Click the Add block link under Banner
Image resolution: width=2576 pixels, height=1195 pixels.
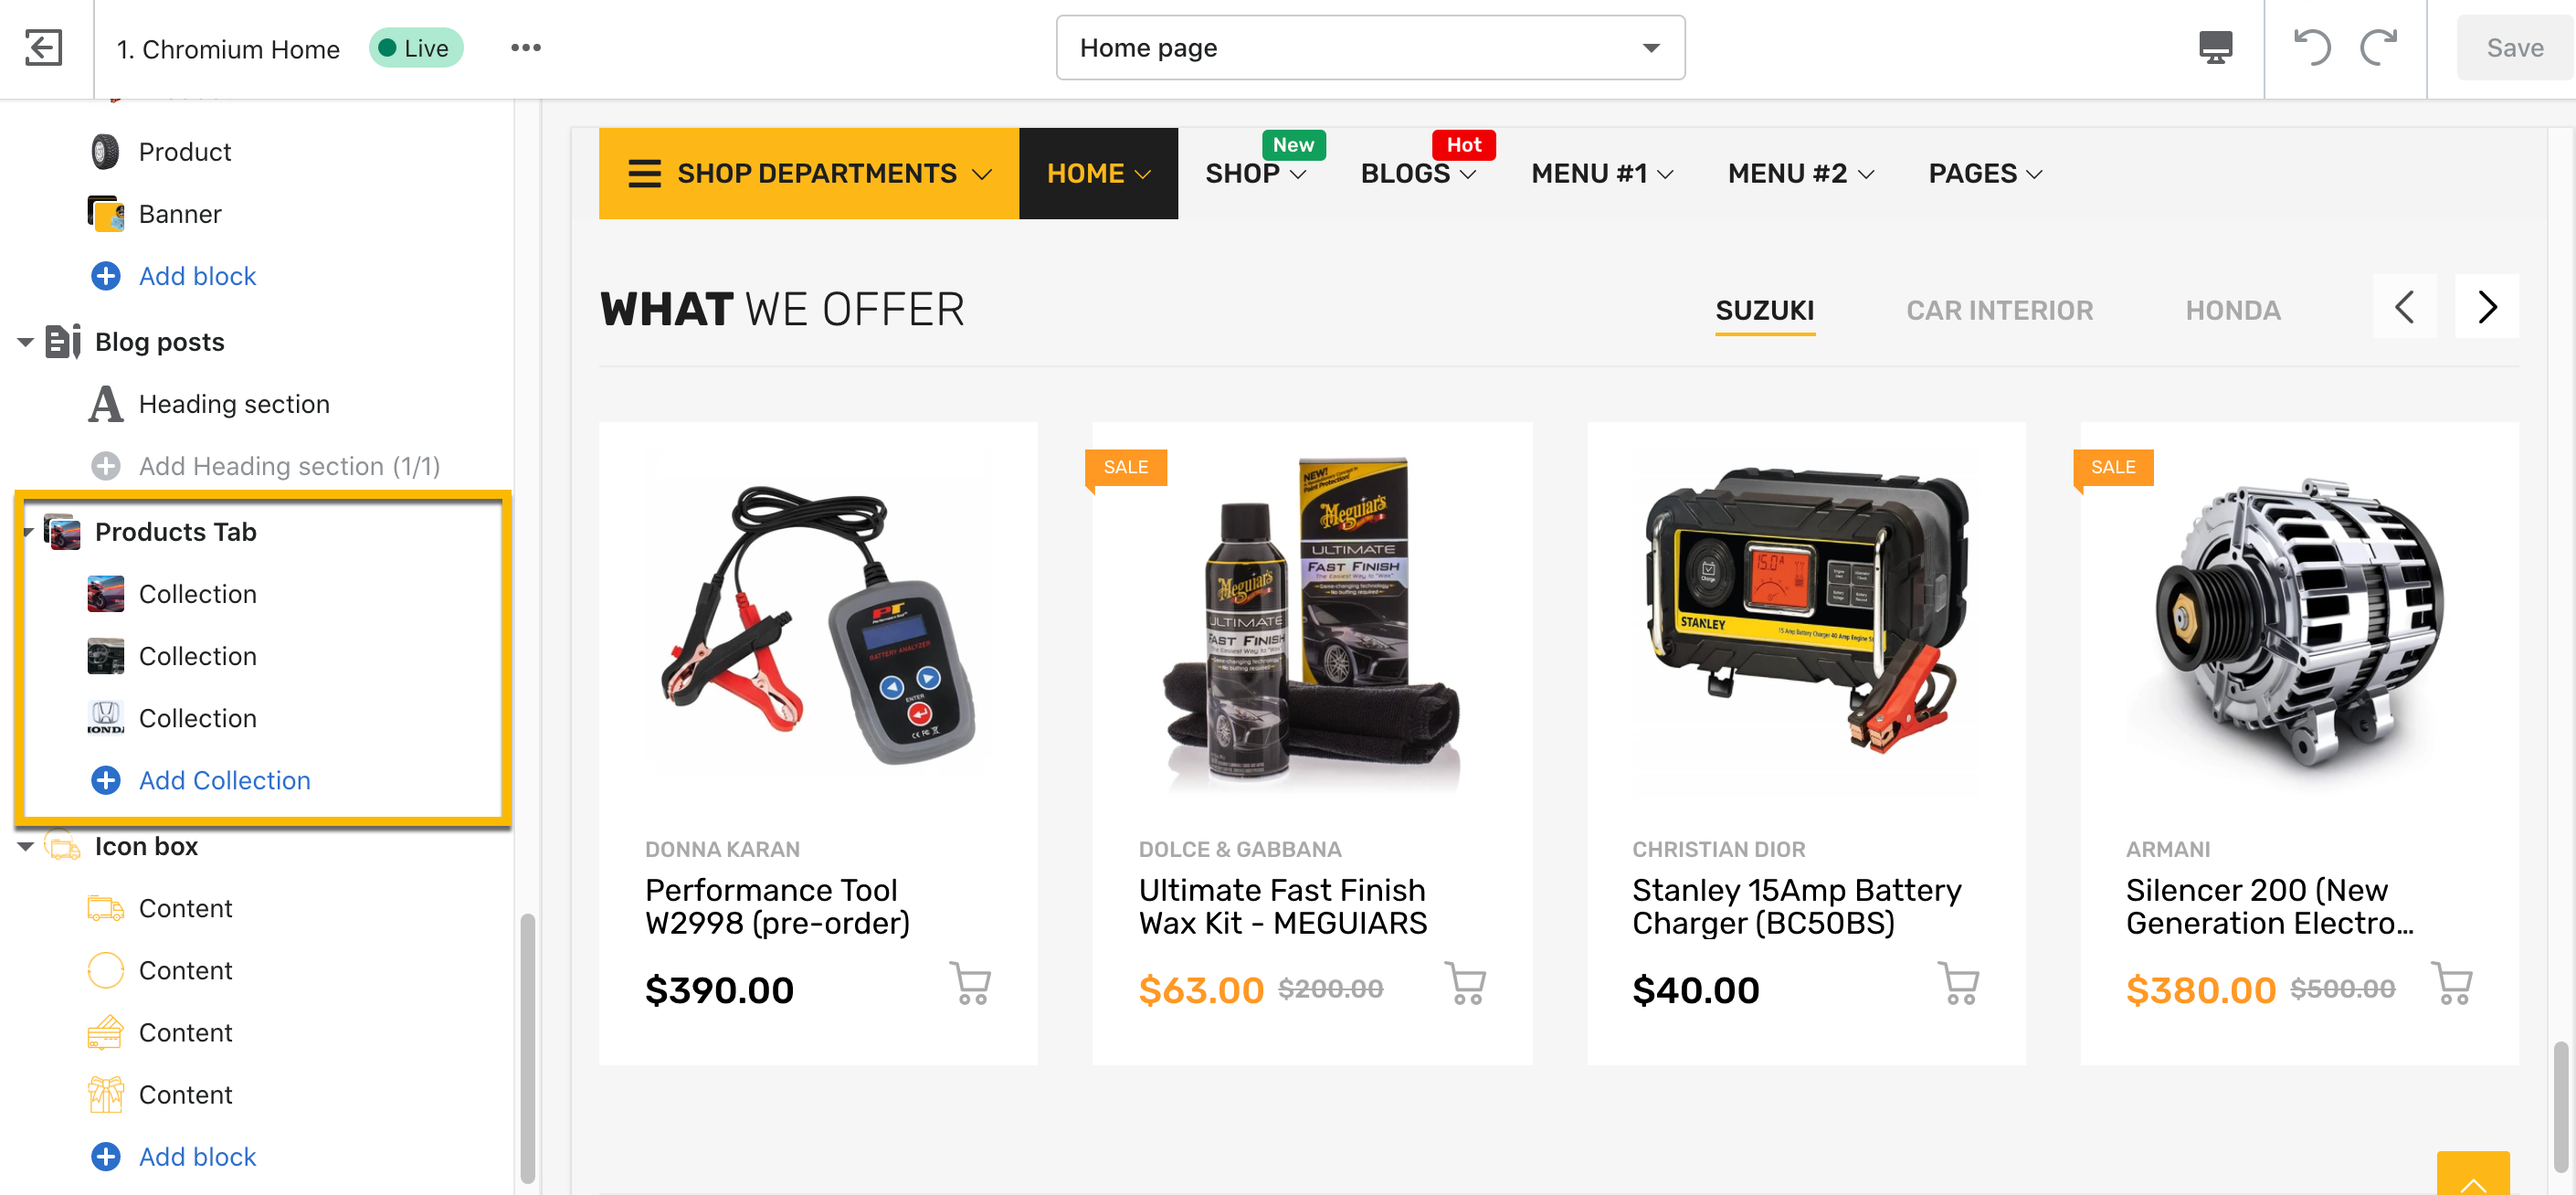pyautogui.click(x=197, y=276)
